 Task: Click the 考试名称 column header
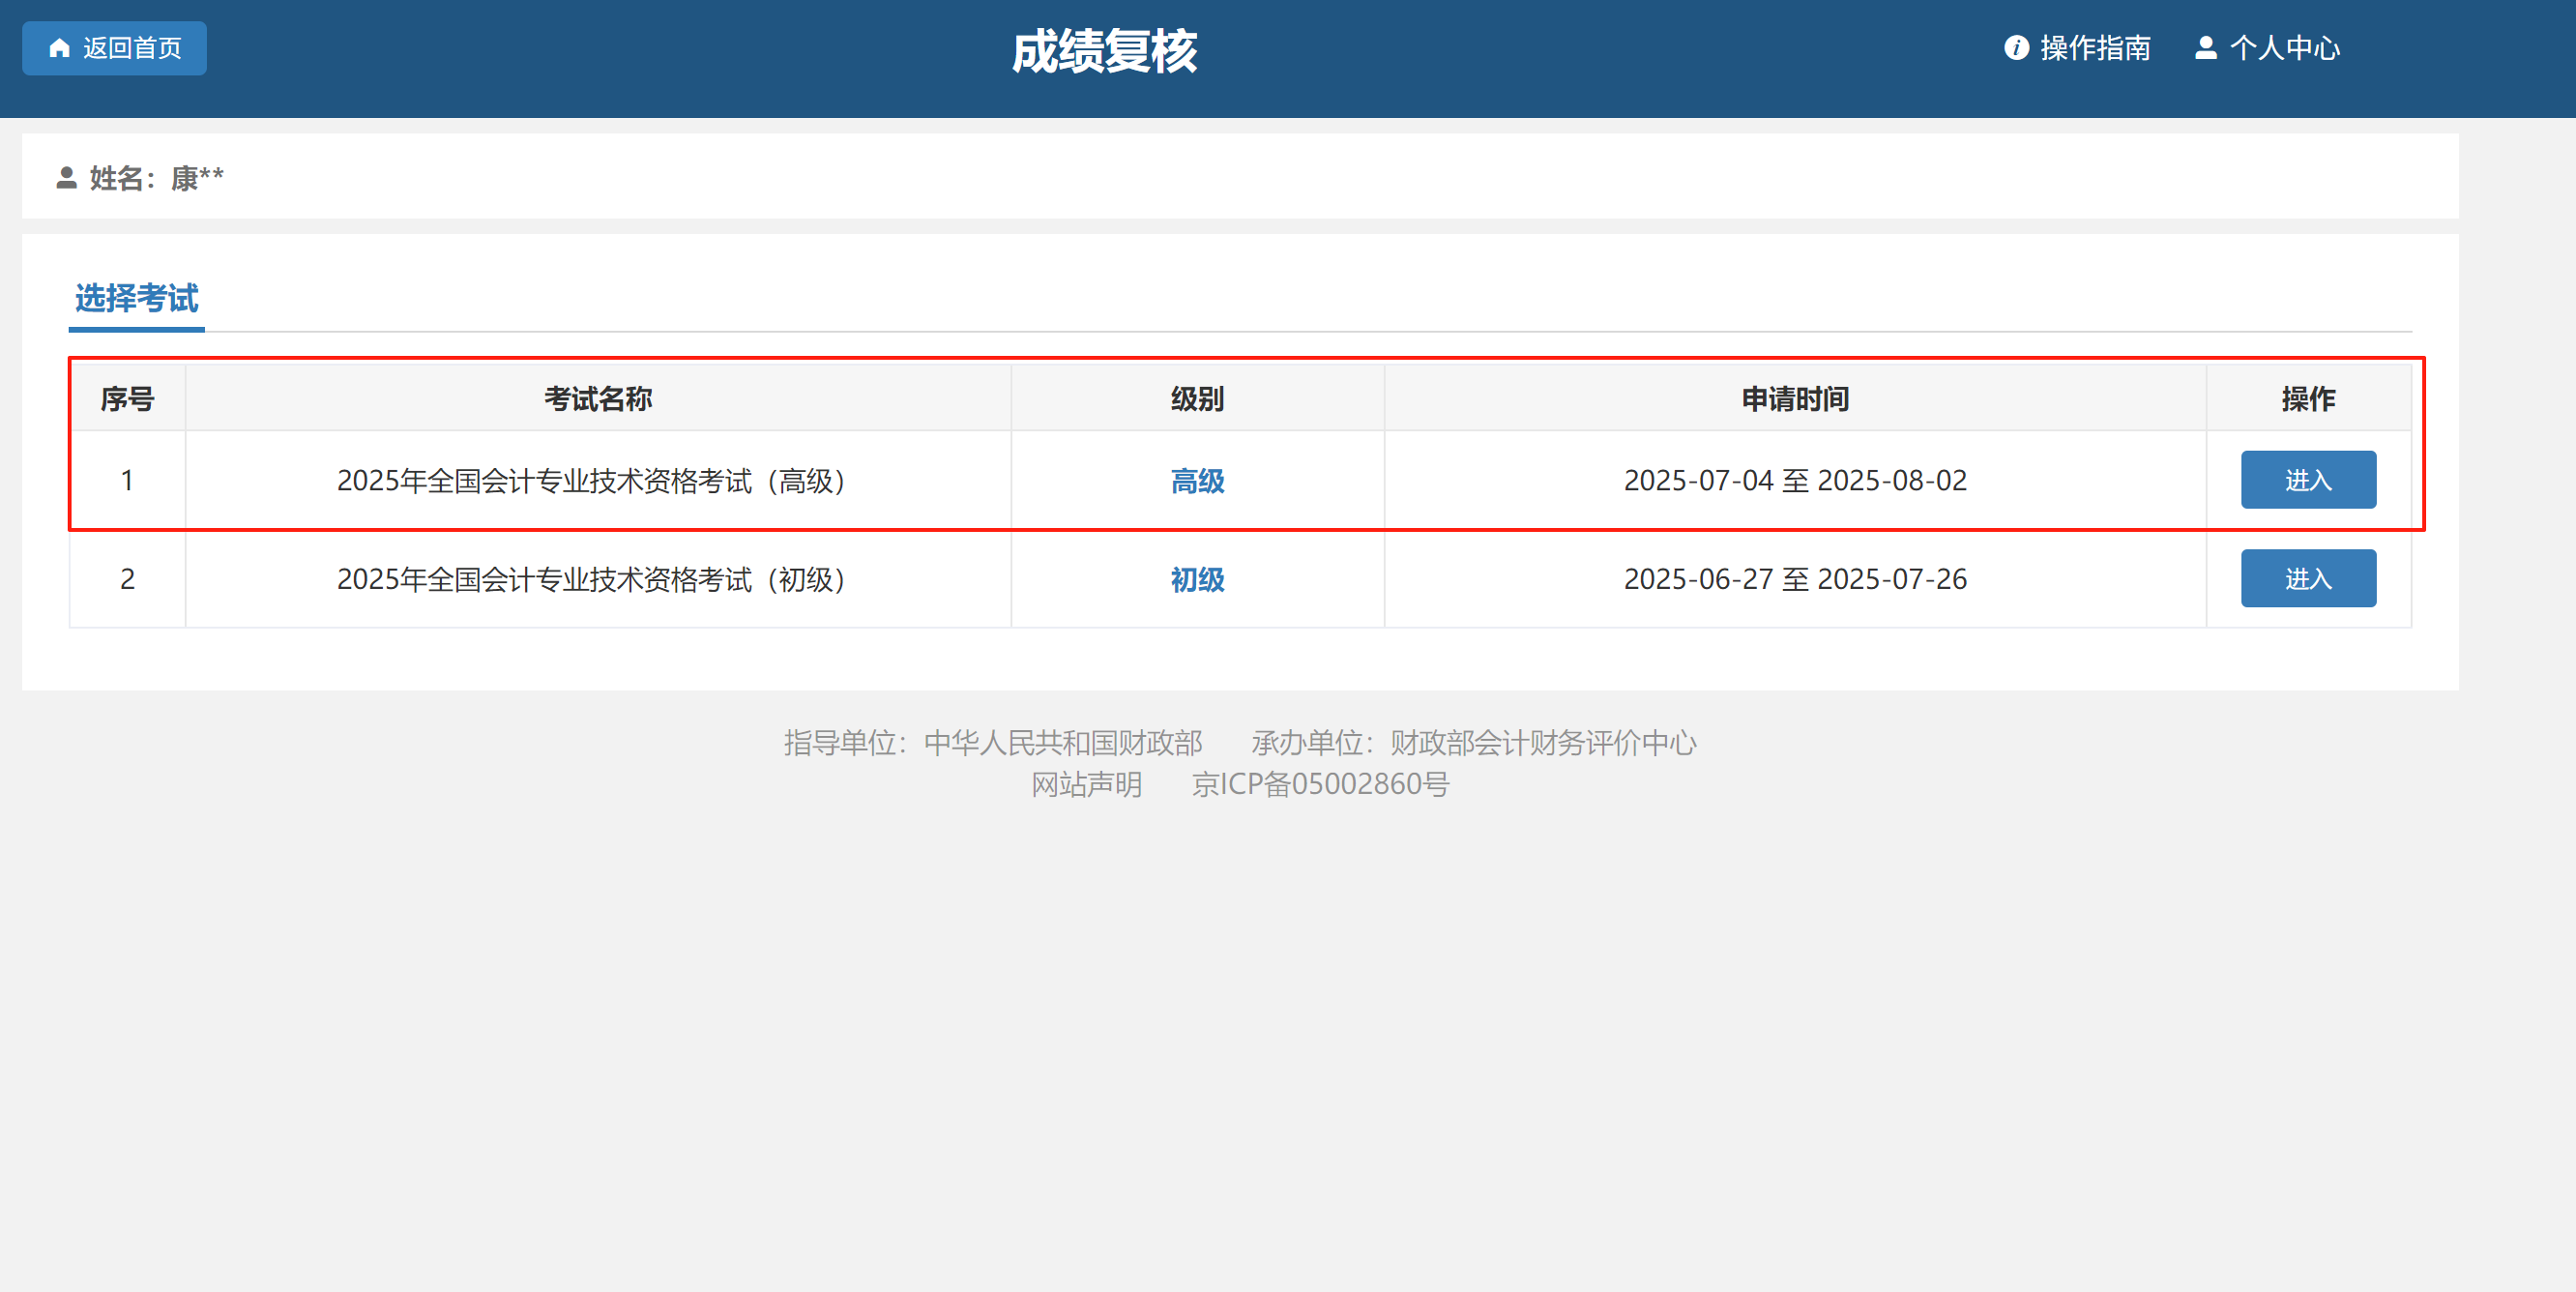(x=598, y=399)
